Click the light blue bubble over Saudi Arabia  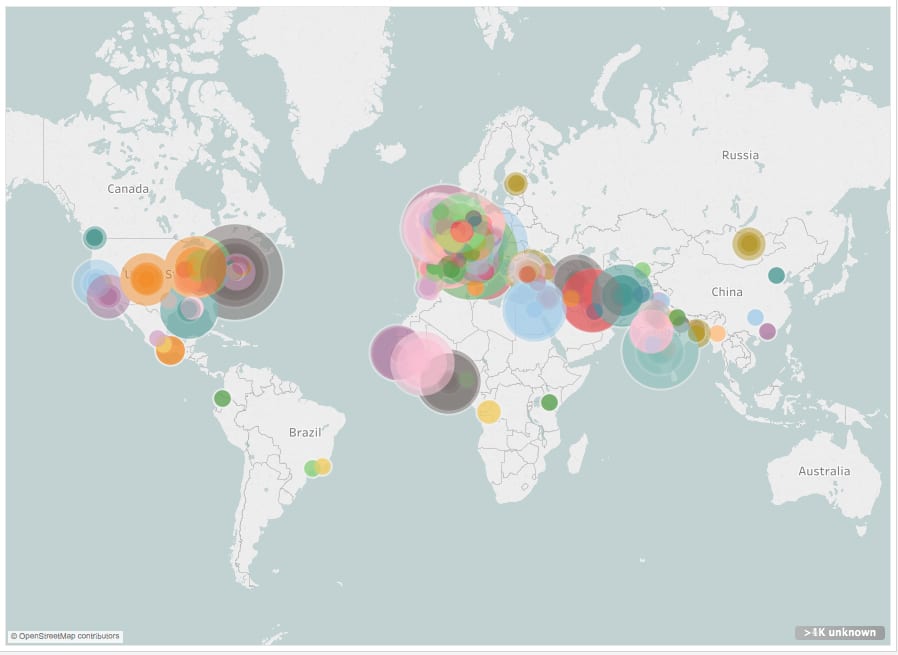click(531, 312)
